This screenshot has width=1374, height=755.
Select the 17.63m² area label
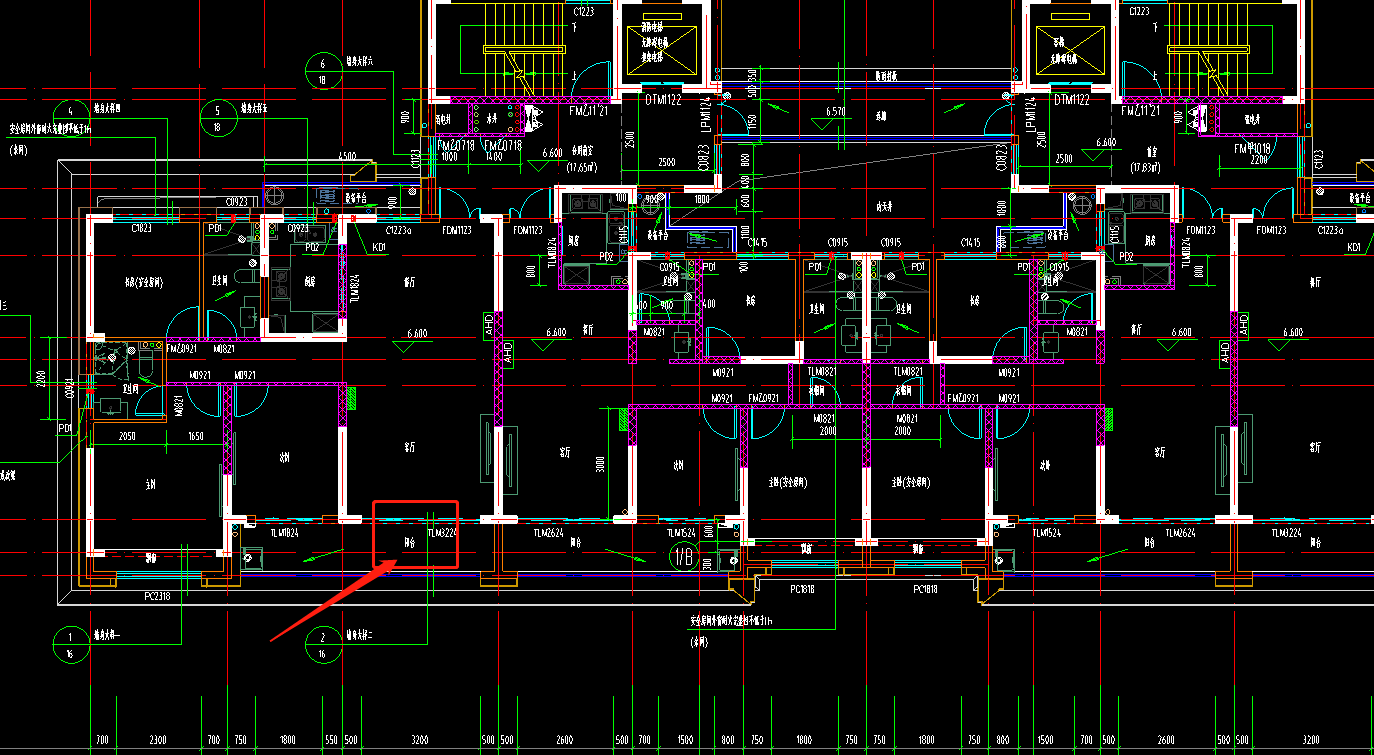pos(1143,167)
